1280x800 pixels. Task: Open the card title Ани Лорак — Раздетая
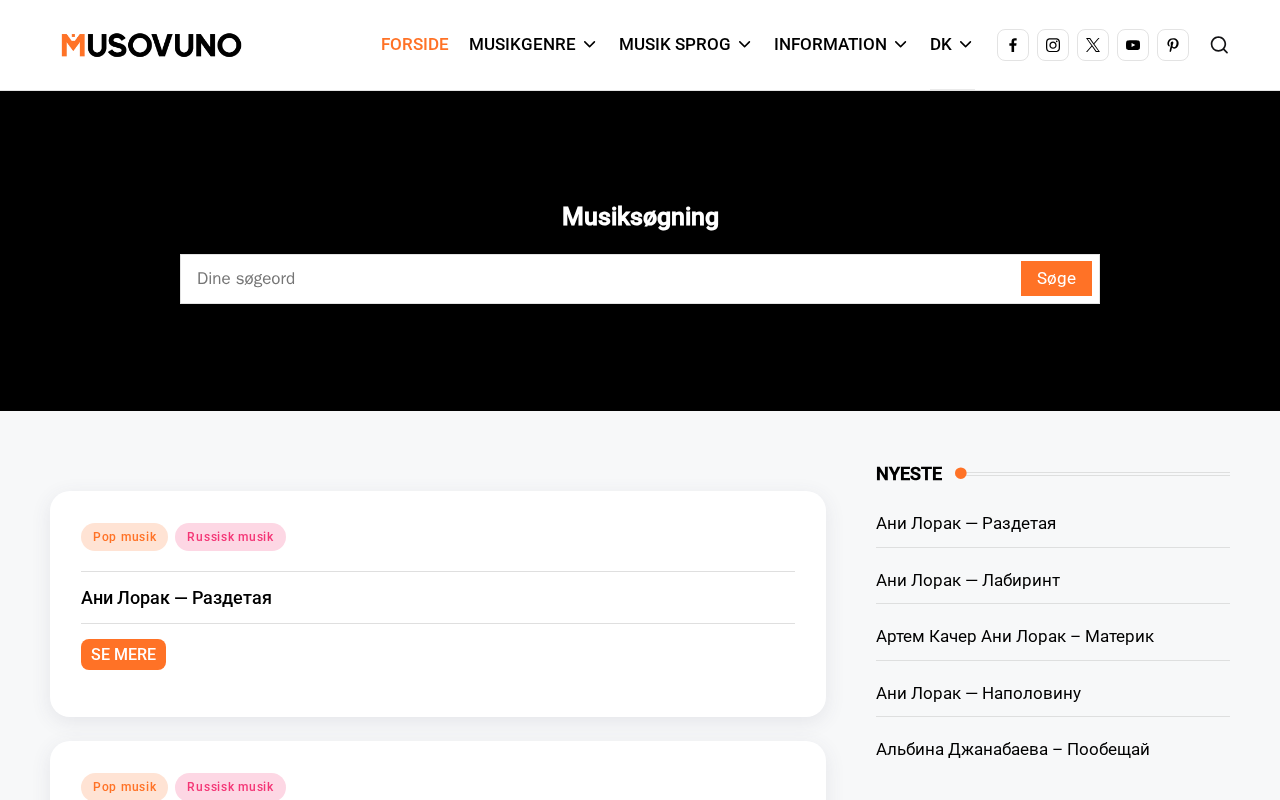point(176,598)
